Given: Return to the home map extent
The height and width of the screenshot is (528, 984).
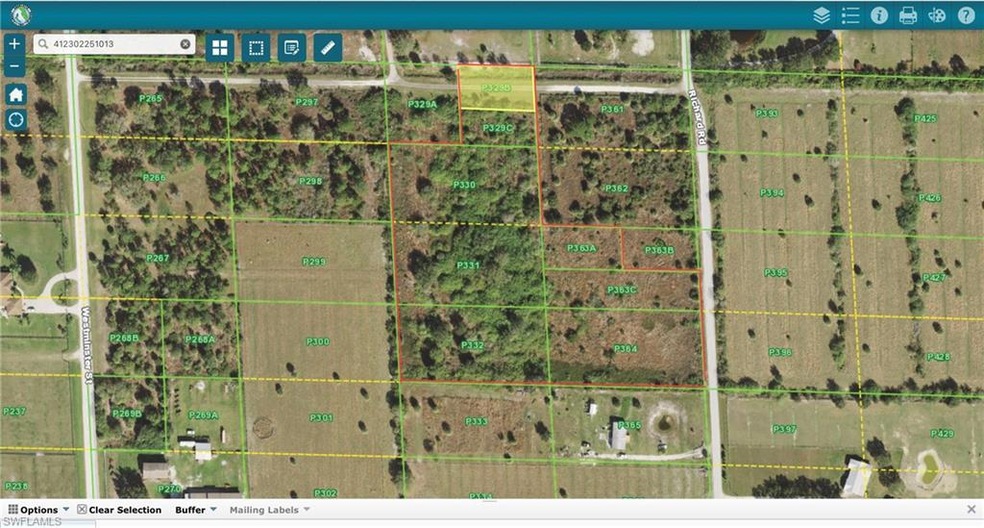Looking at the screenshot, I should tap(15, 94).
